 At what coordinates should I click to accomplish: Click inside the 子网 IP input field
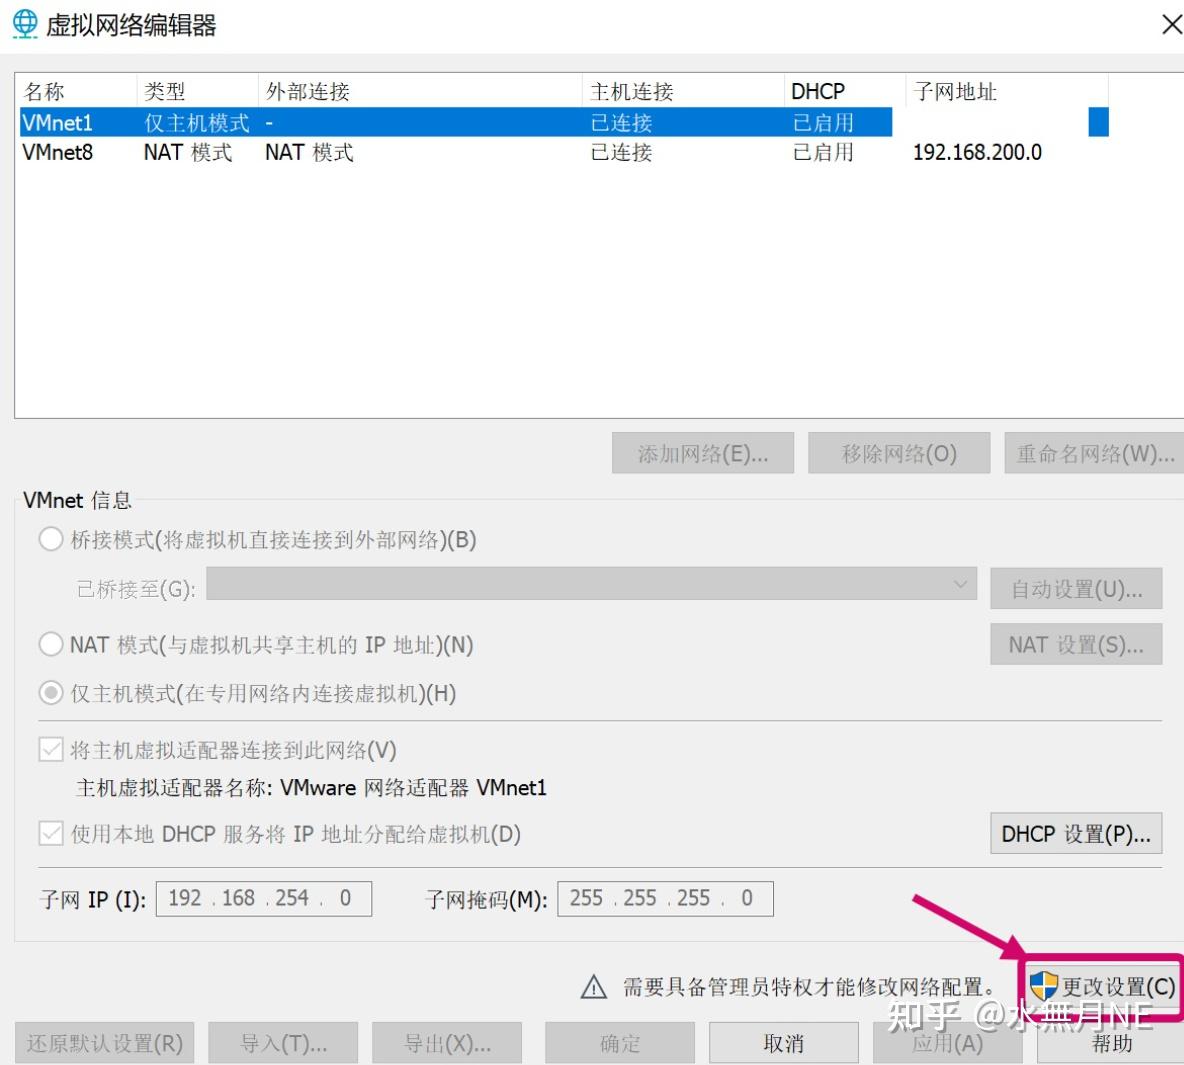click(x=263, y=897)
